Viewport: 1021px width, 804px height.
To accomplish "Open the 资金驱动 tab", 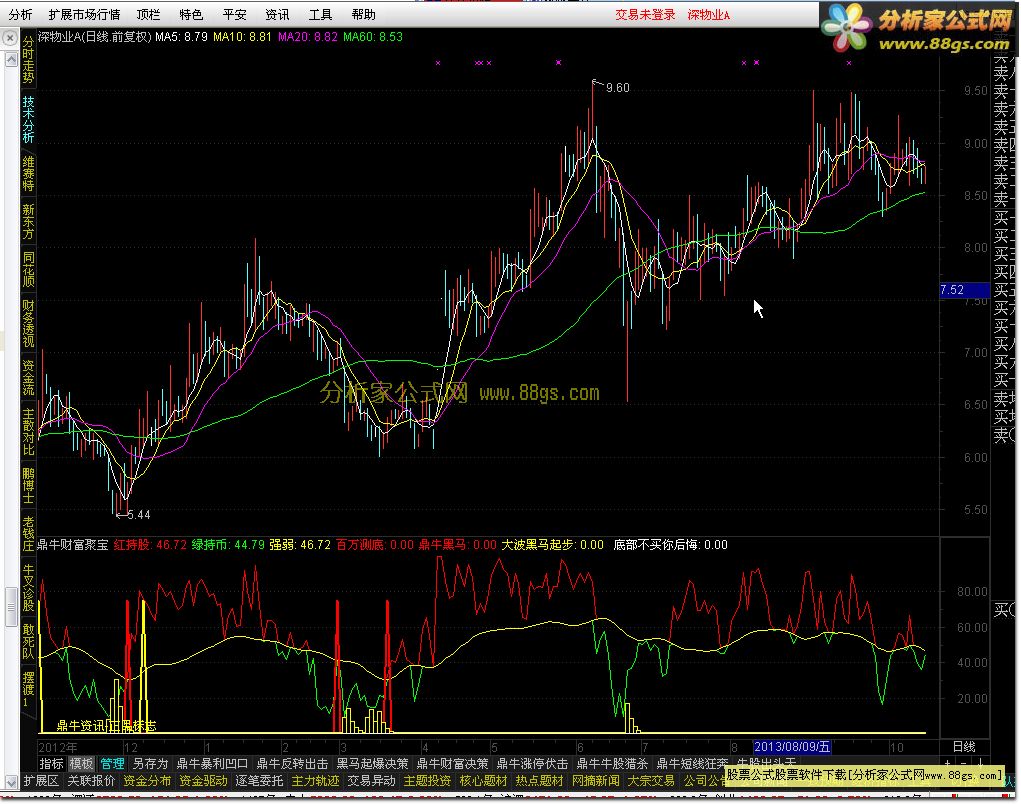I will [x=203, y=781].
